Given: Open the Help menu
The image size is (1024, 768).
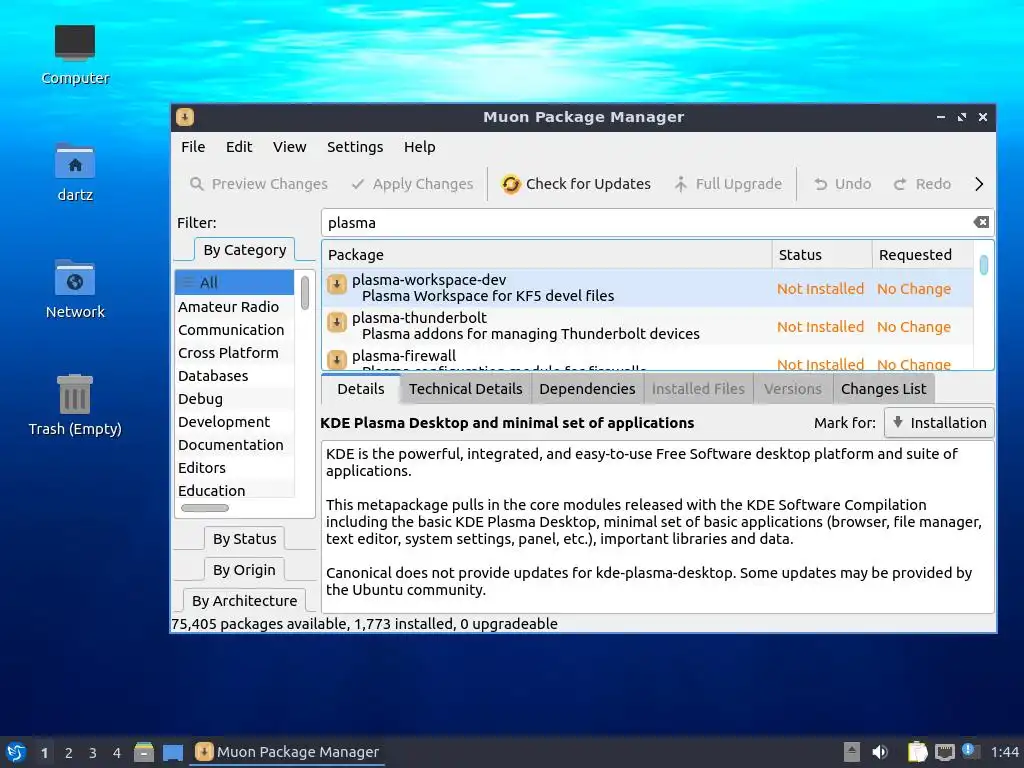Looking at the screenshot, I should [x=419, y=147].
